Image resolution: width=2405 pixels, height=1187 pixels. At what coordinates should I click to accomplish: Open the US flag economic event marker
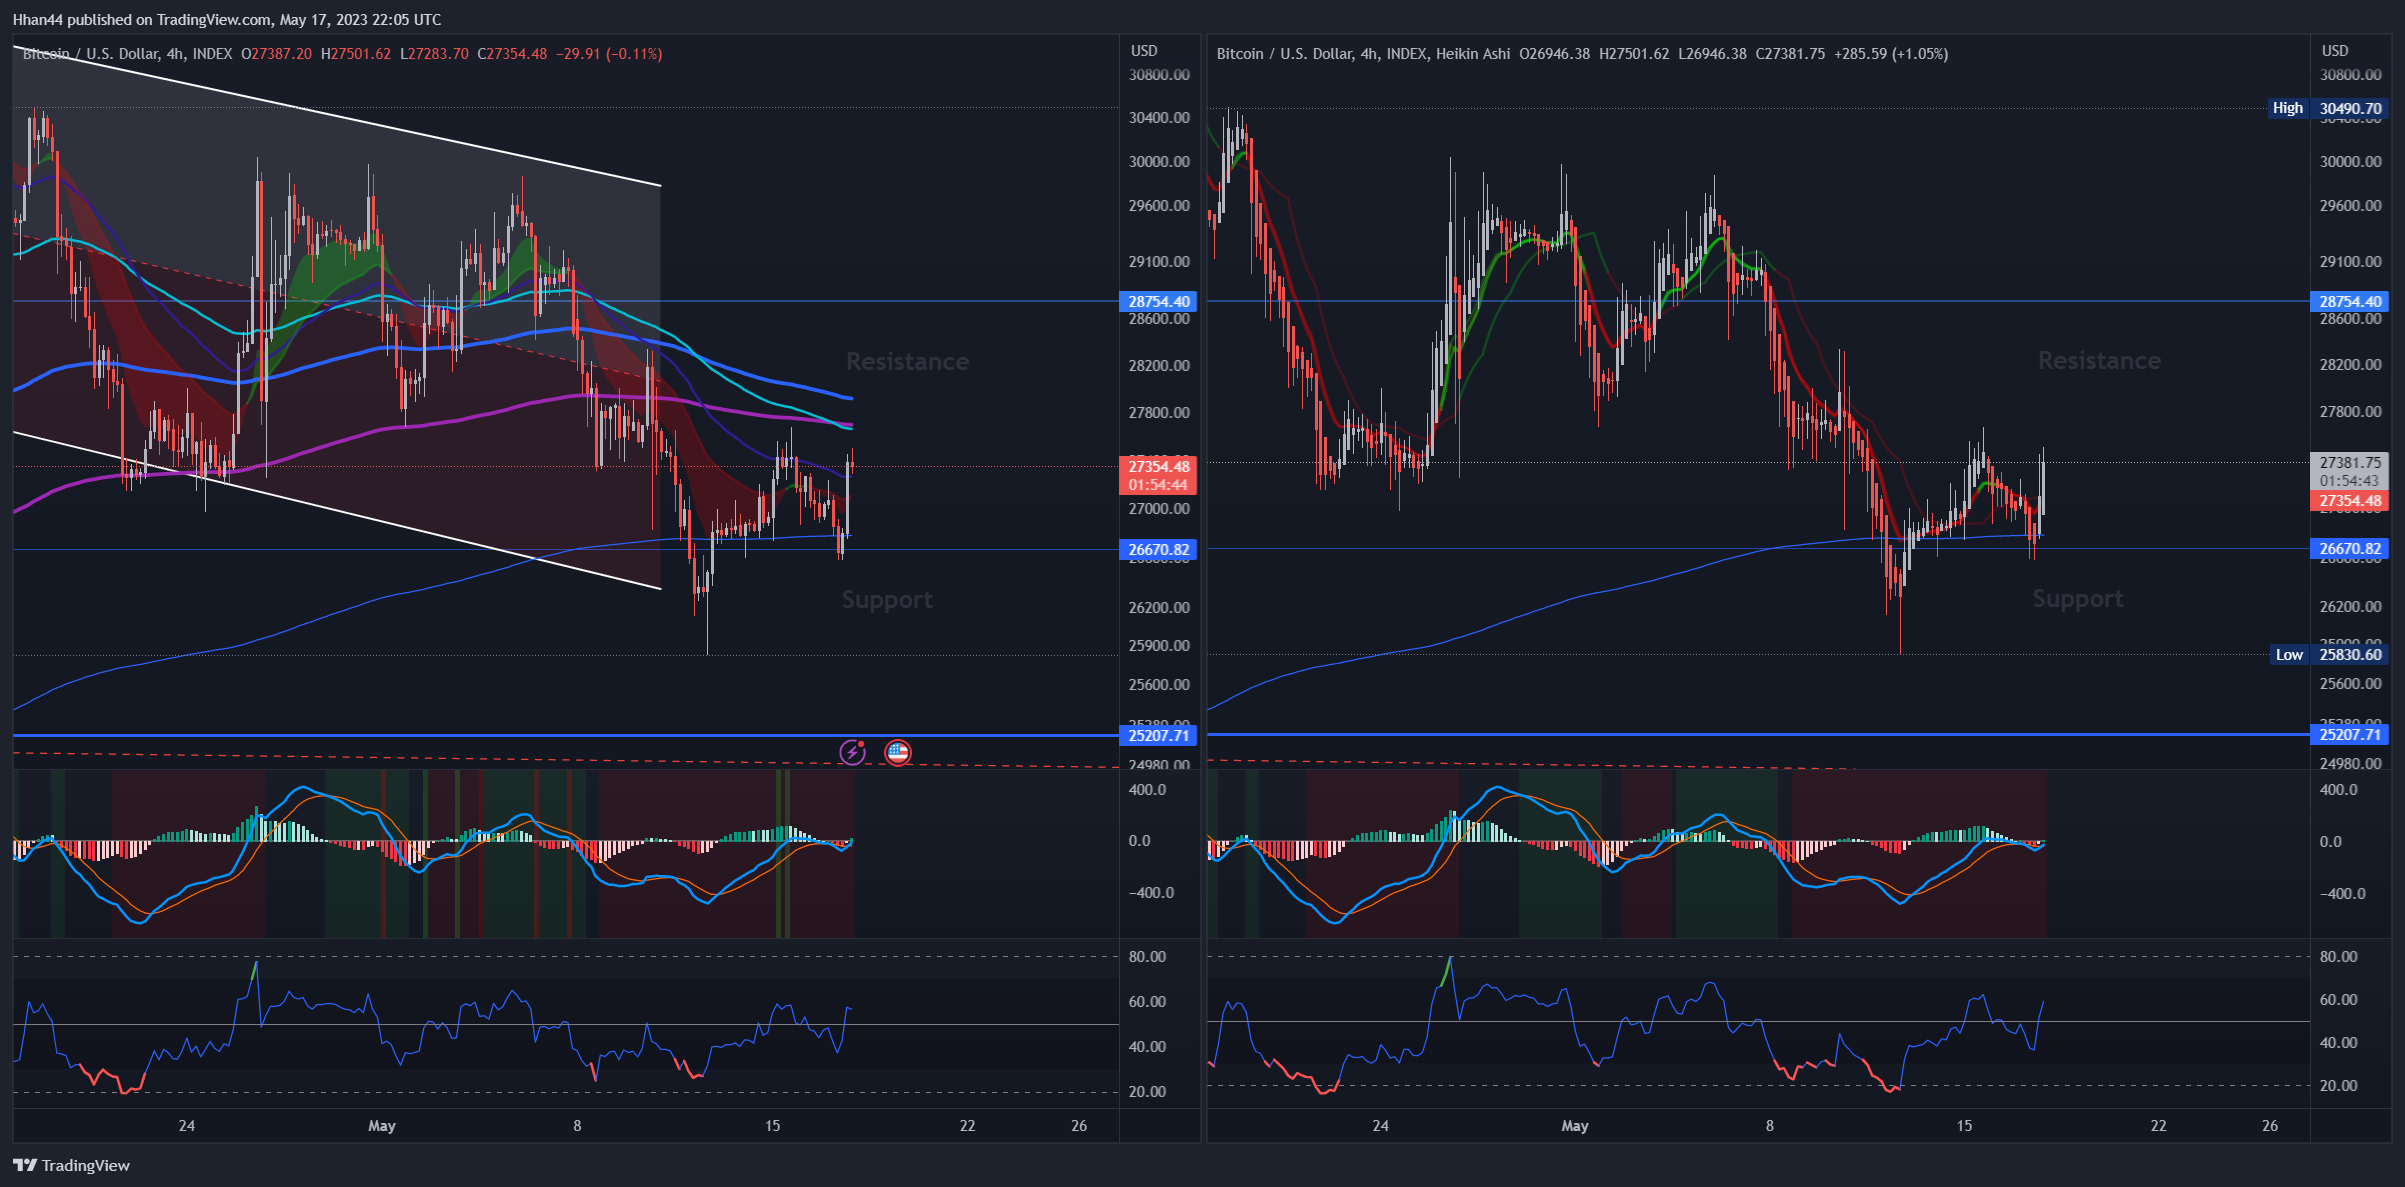898,752
